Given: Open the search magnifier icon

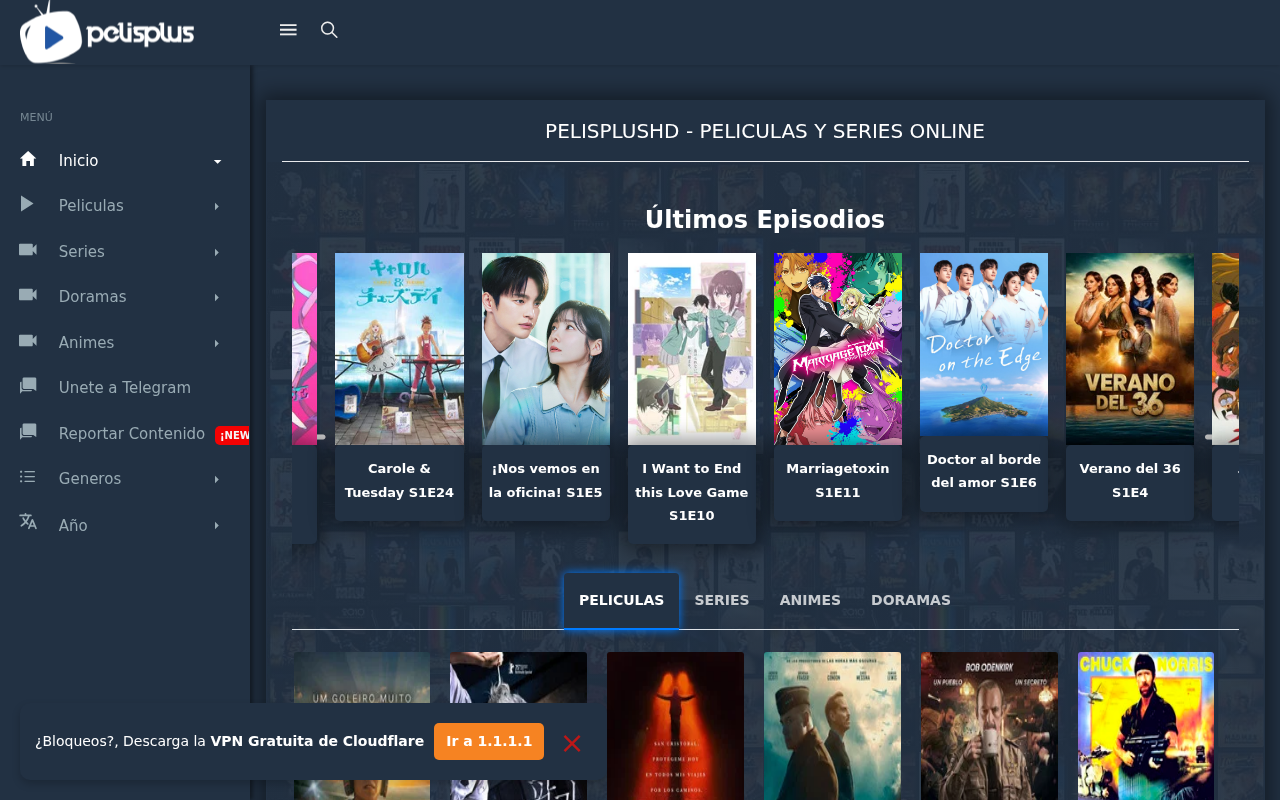Looking at the screenshot, I should pos(329,30).
